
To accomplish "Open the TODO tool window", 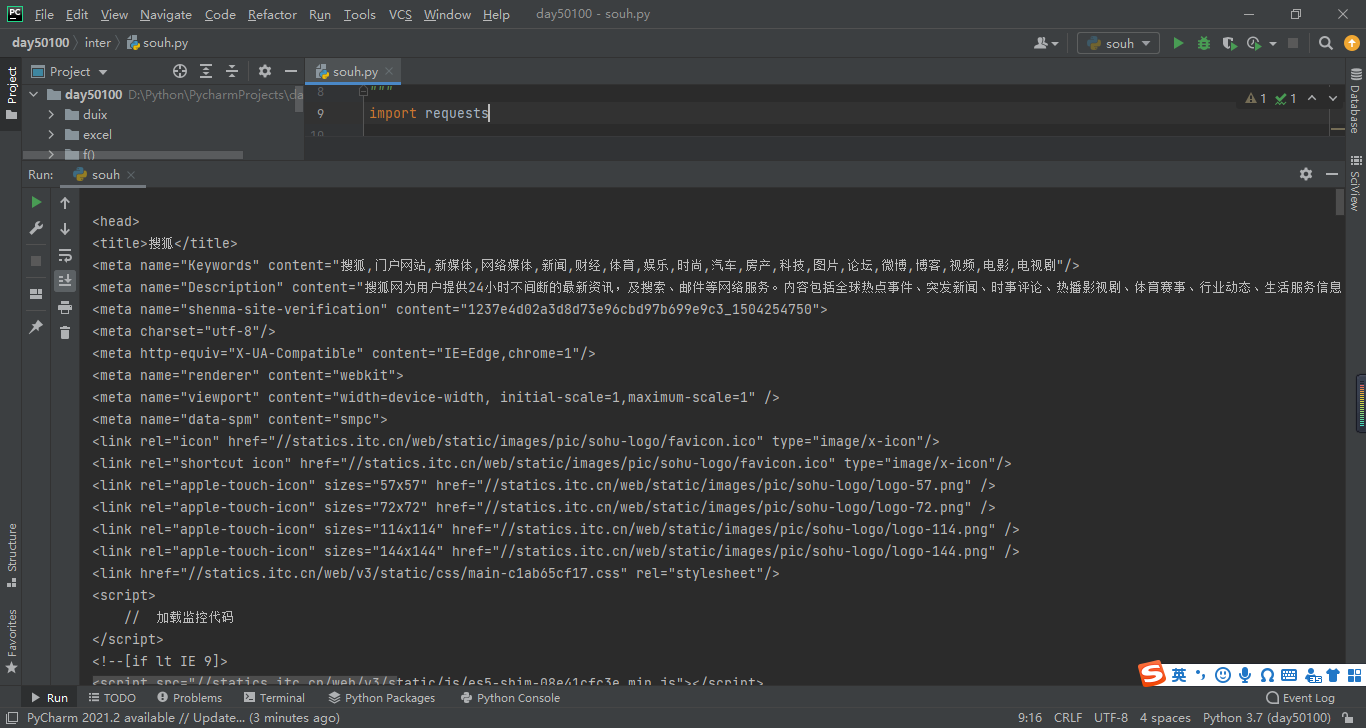I will (x=111, y=698).
